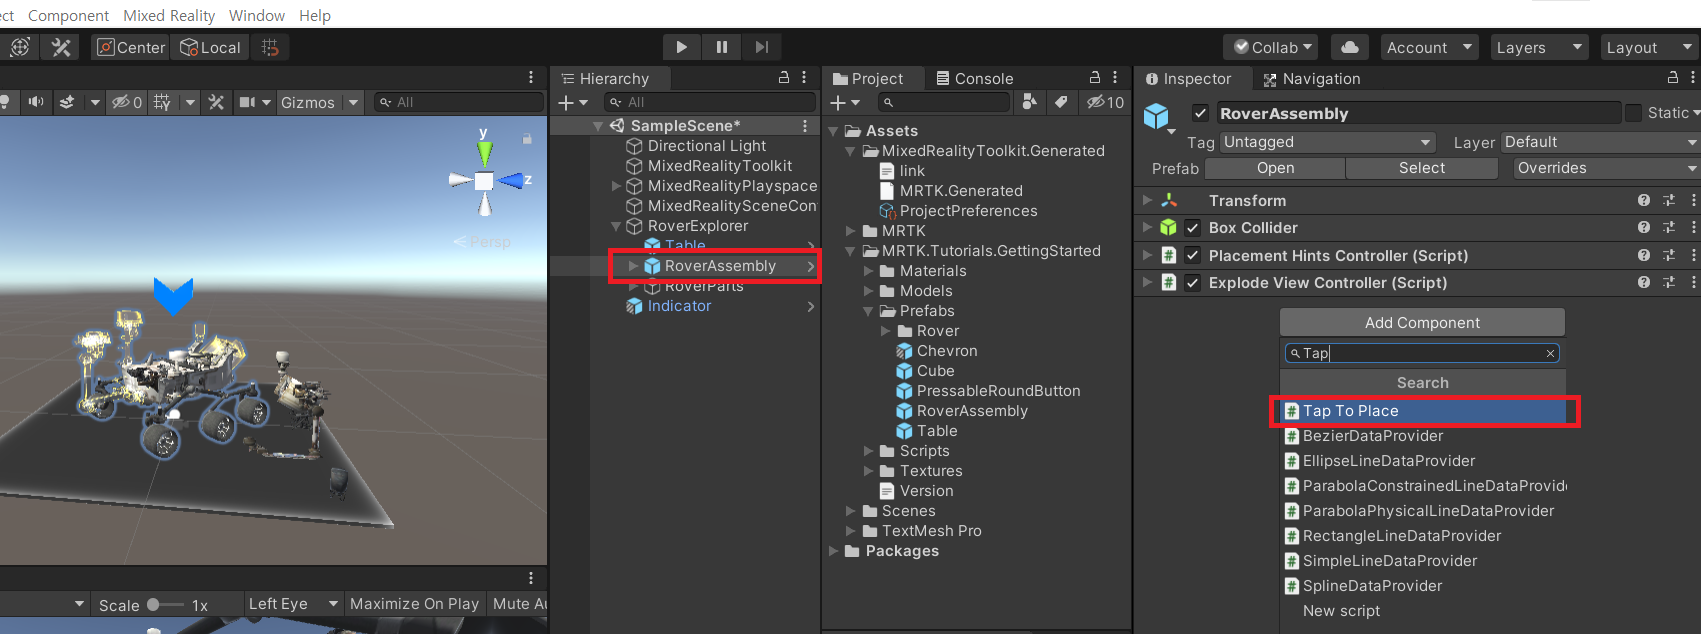Collapse the Prefabs folder in Project
Image resolution: width=1701 pixels, height=634 pixels.
pyautogui.click(x=869, y=311)
